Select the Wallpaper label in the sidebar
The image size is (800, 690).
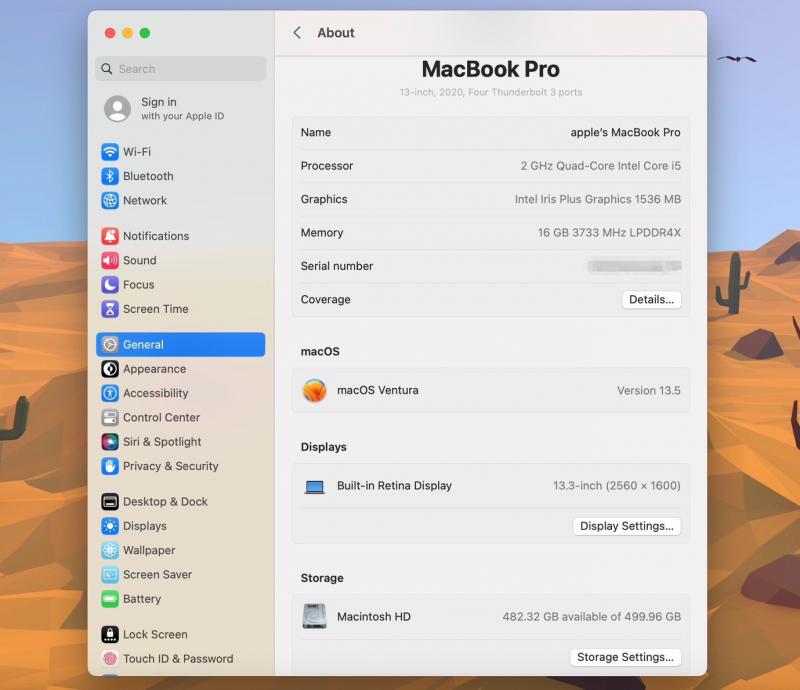(149, 550)
